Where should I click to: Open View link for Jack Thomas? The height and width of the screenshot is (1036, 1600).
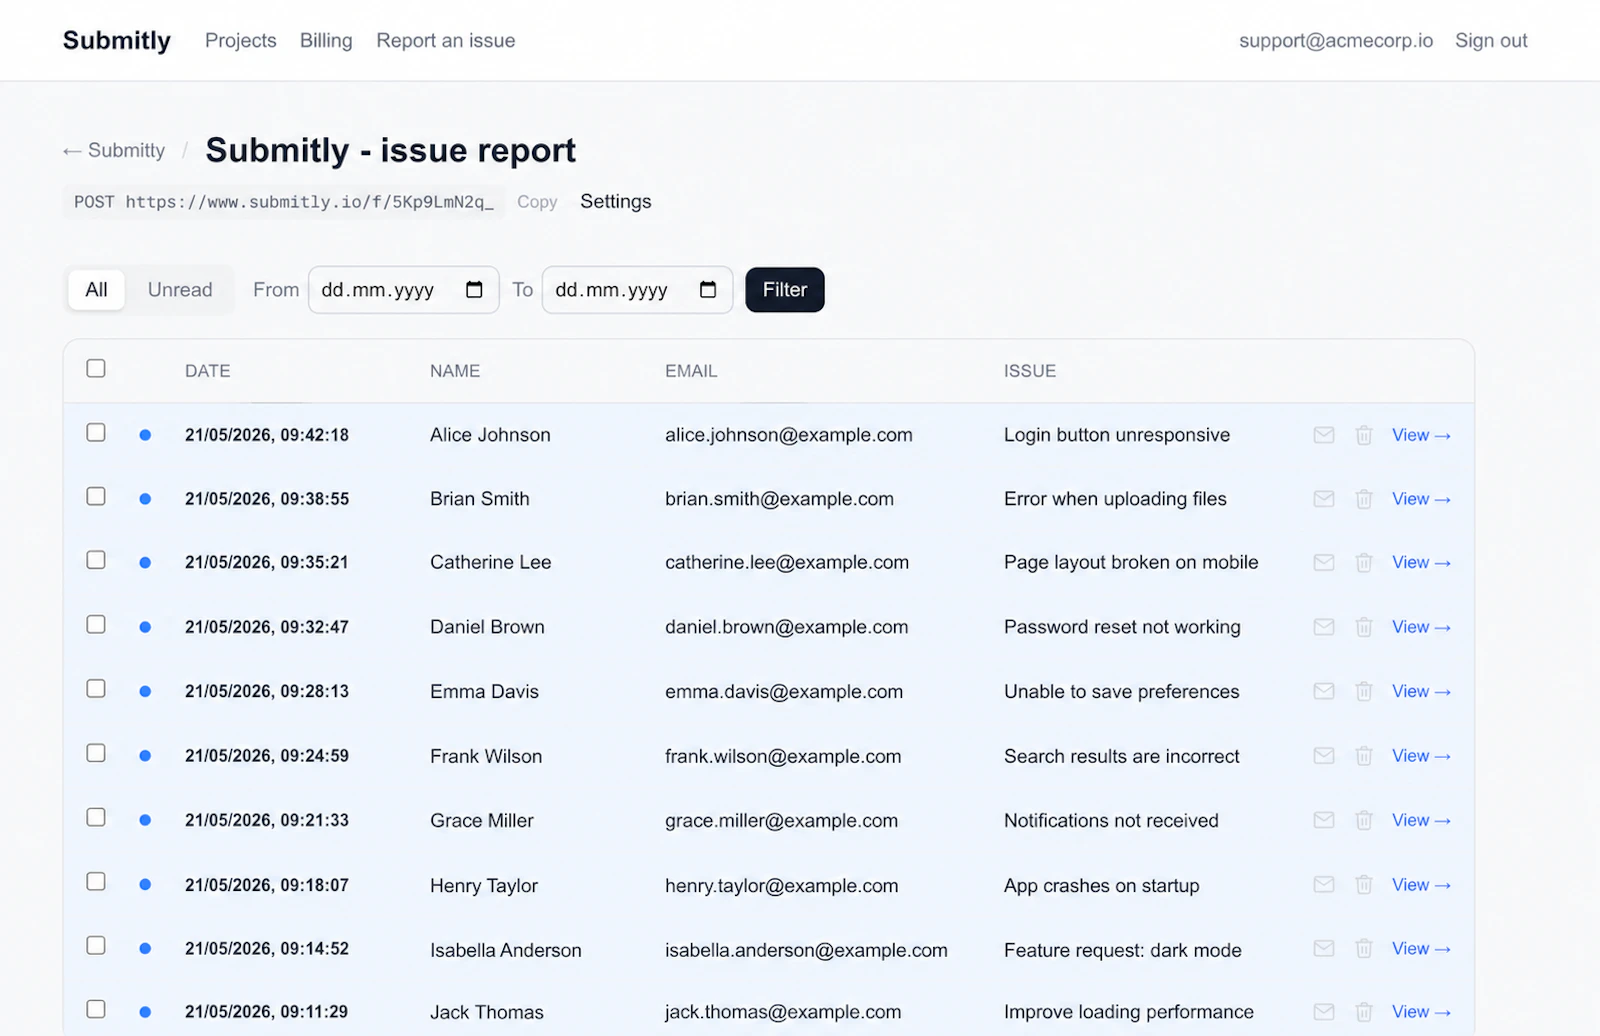[x=1421, y=1012]
